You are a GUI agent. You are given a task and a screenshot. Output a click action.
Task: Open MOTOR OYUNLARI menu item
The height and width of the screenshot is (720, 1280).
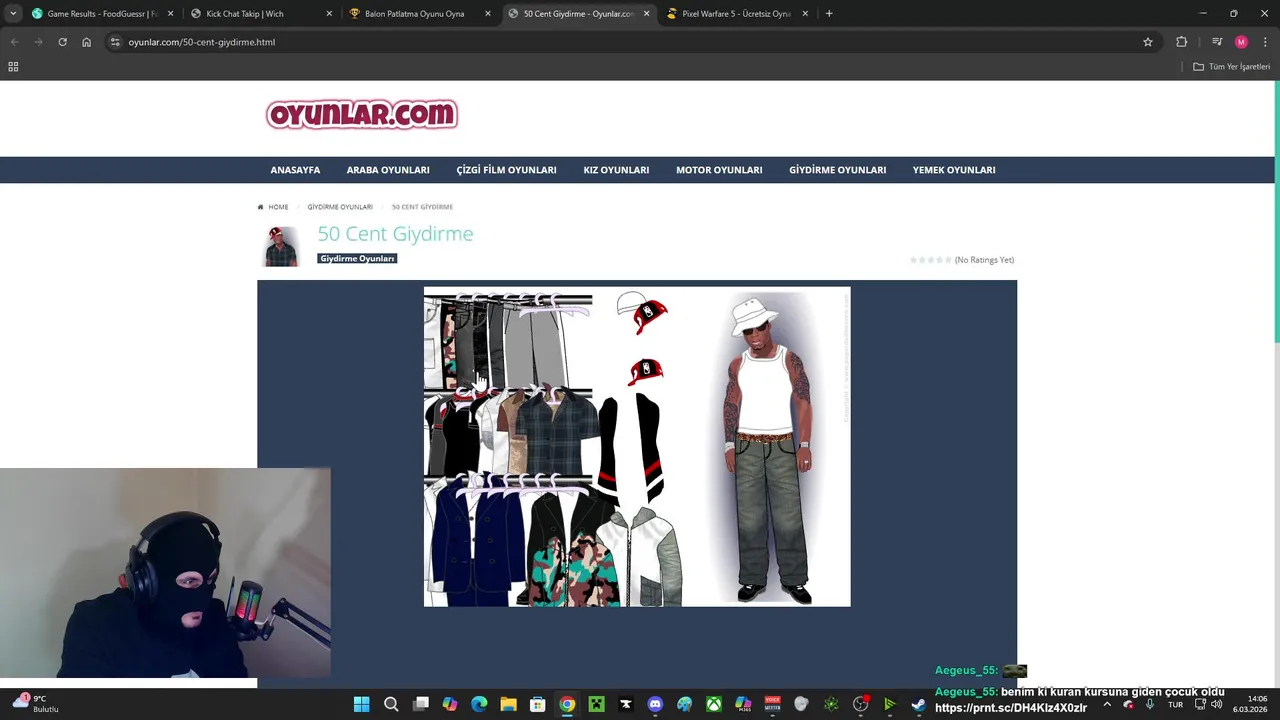click(x=719, y=170)
